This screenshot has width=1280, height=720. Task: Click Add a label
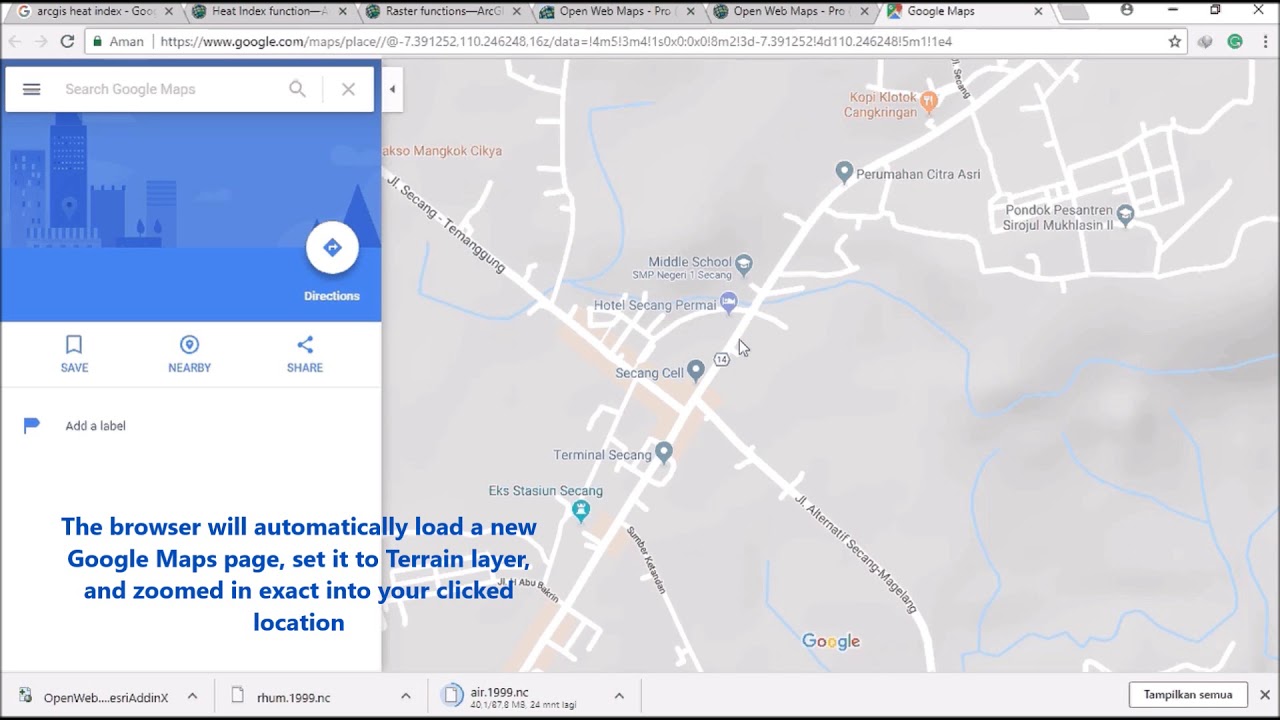tap(95, 426)
